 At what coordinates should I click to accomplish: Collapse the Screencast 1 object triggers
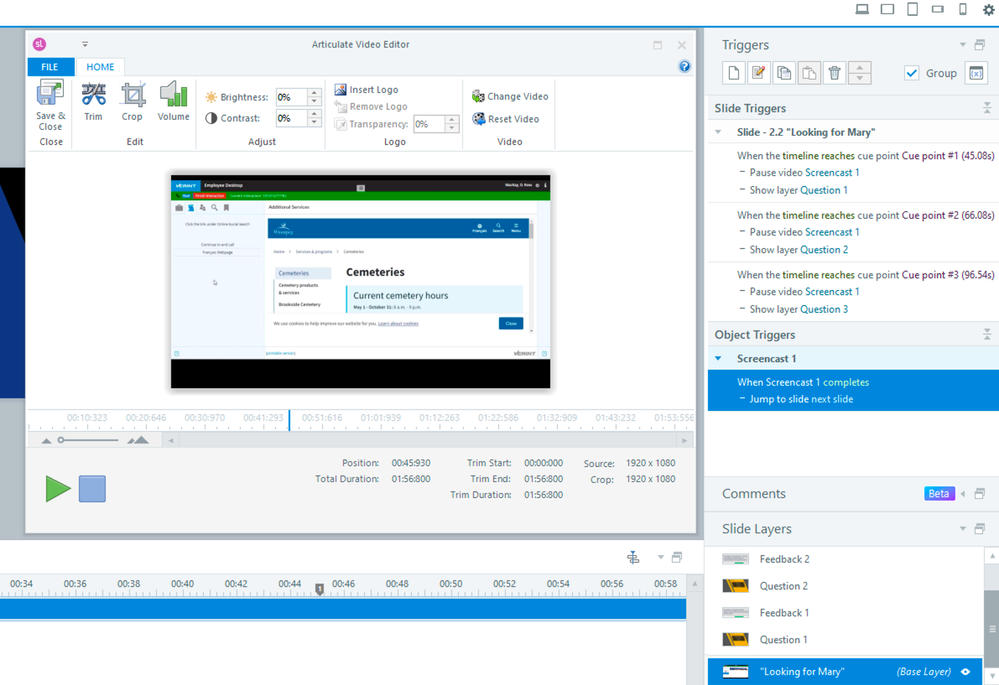coord(719,358)
